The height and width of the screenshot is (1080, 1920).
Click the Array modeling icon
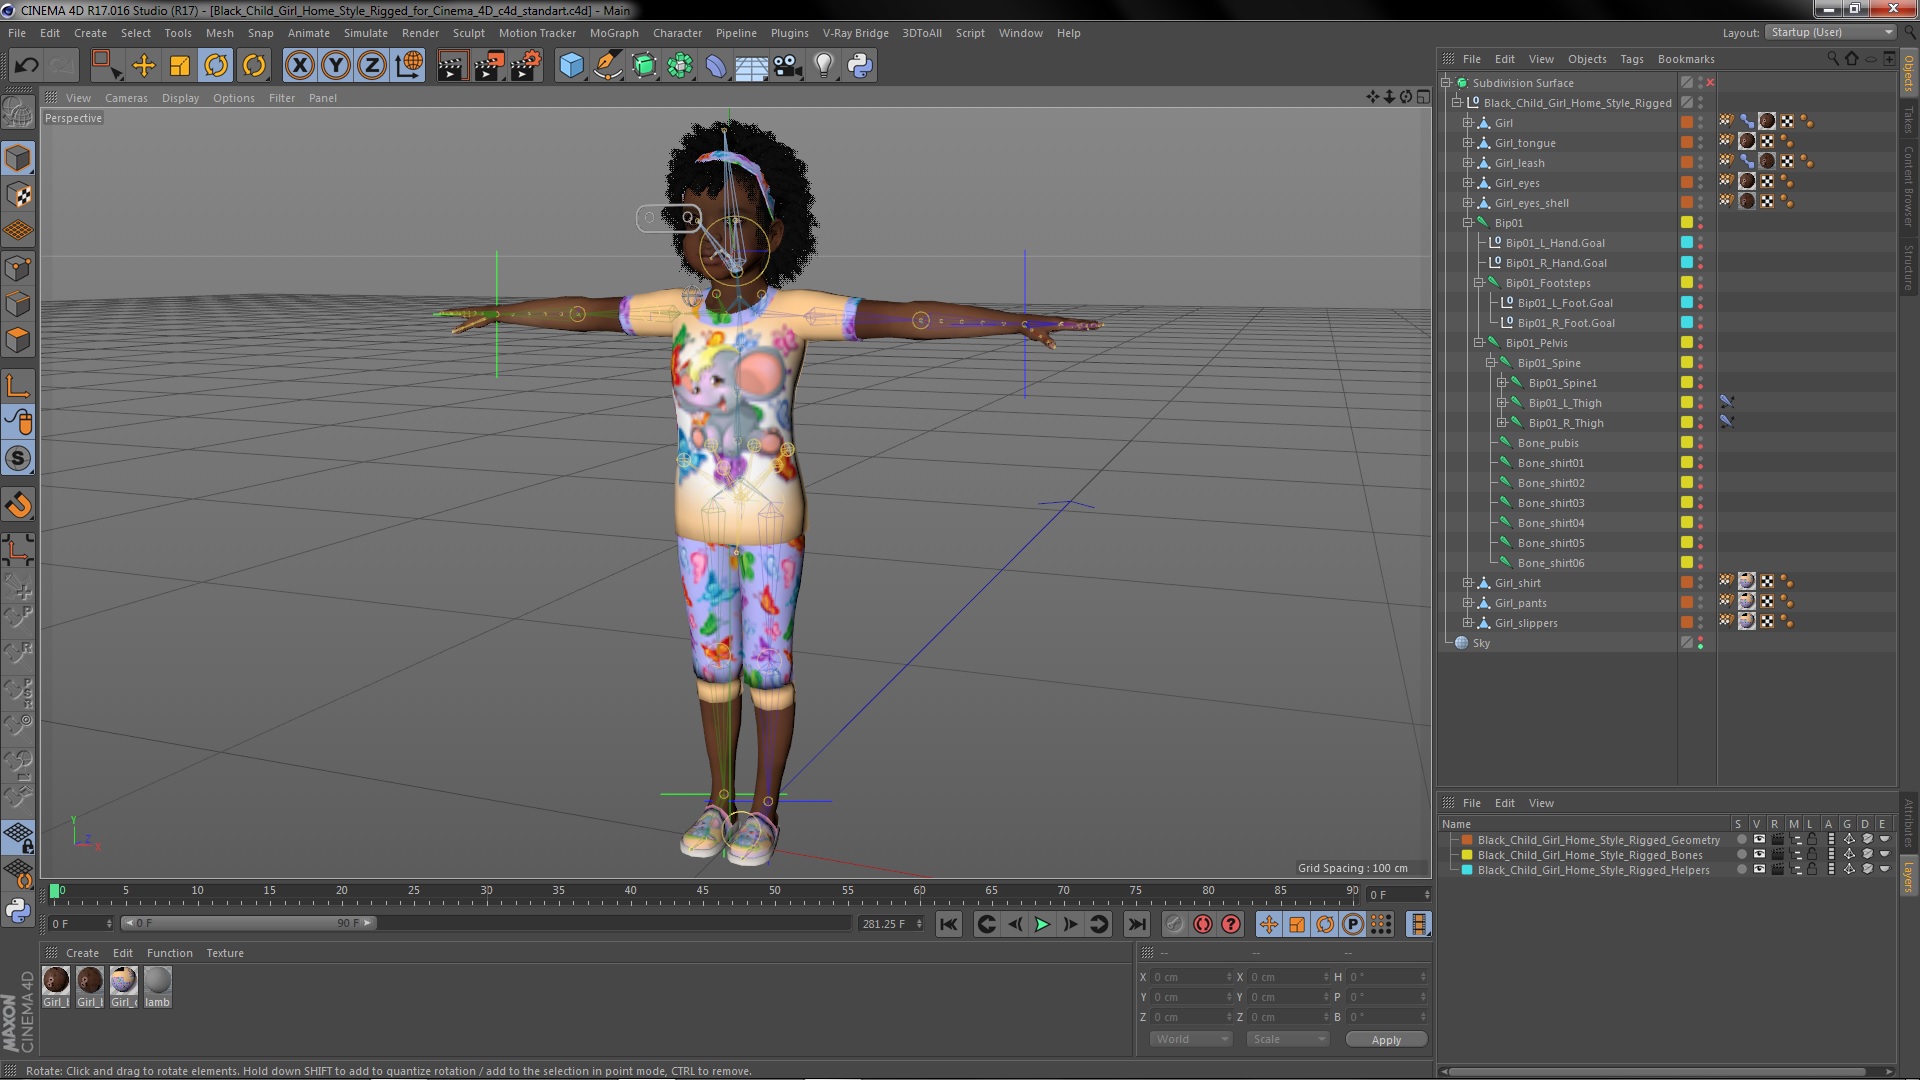coord(680,66)
